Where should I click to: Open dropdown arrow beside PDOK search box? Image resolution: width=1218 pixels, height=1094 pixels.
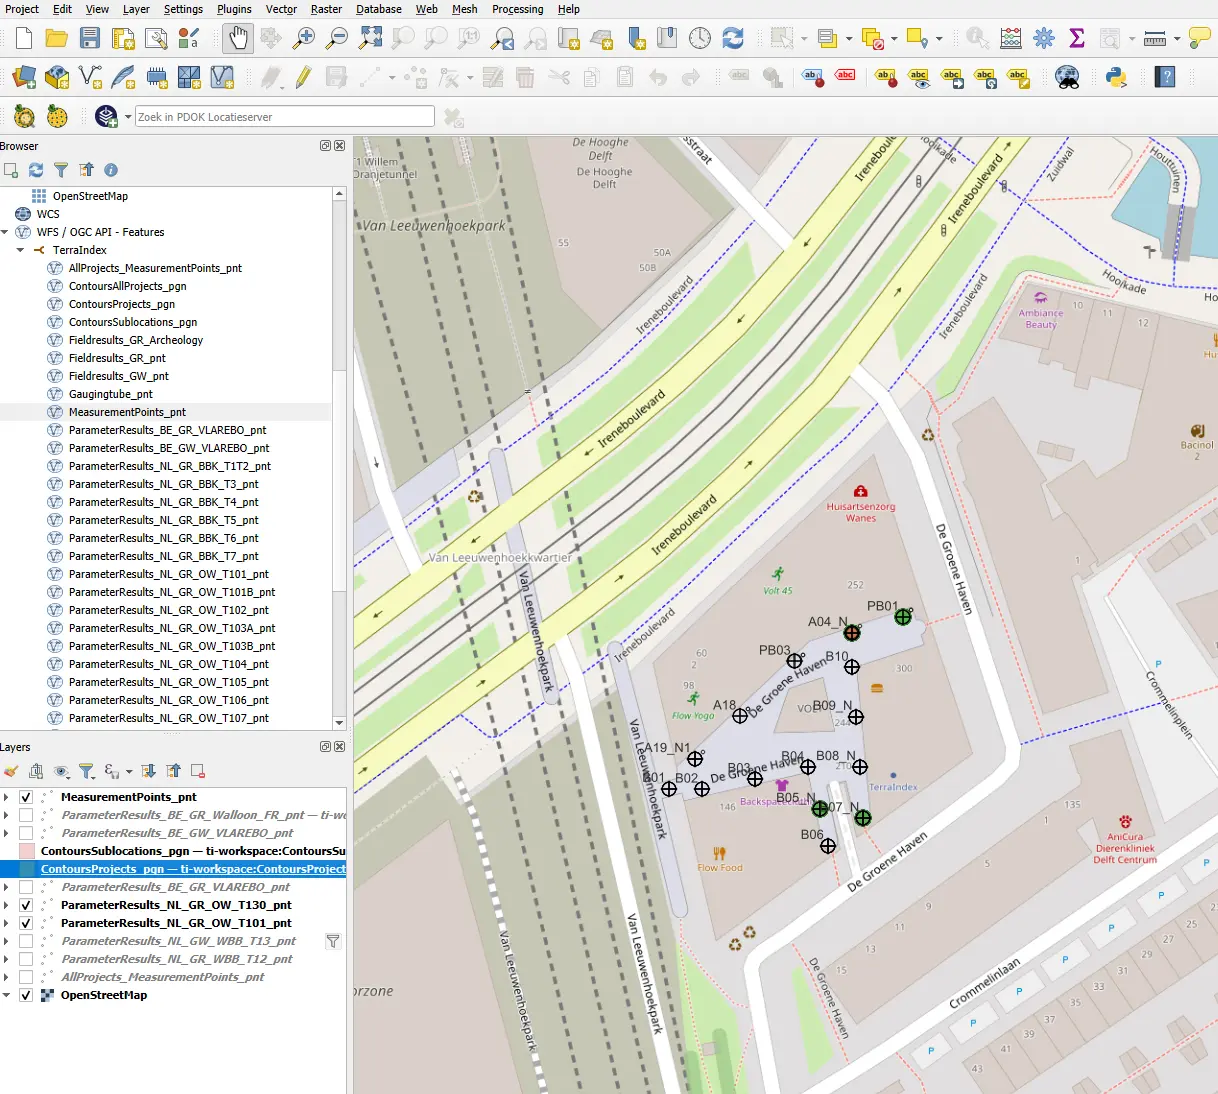tap(128, 117)
